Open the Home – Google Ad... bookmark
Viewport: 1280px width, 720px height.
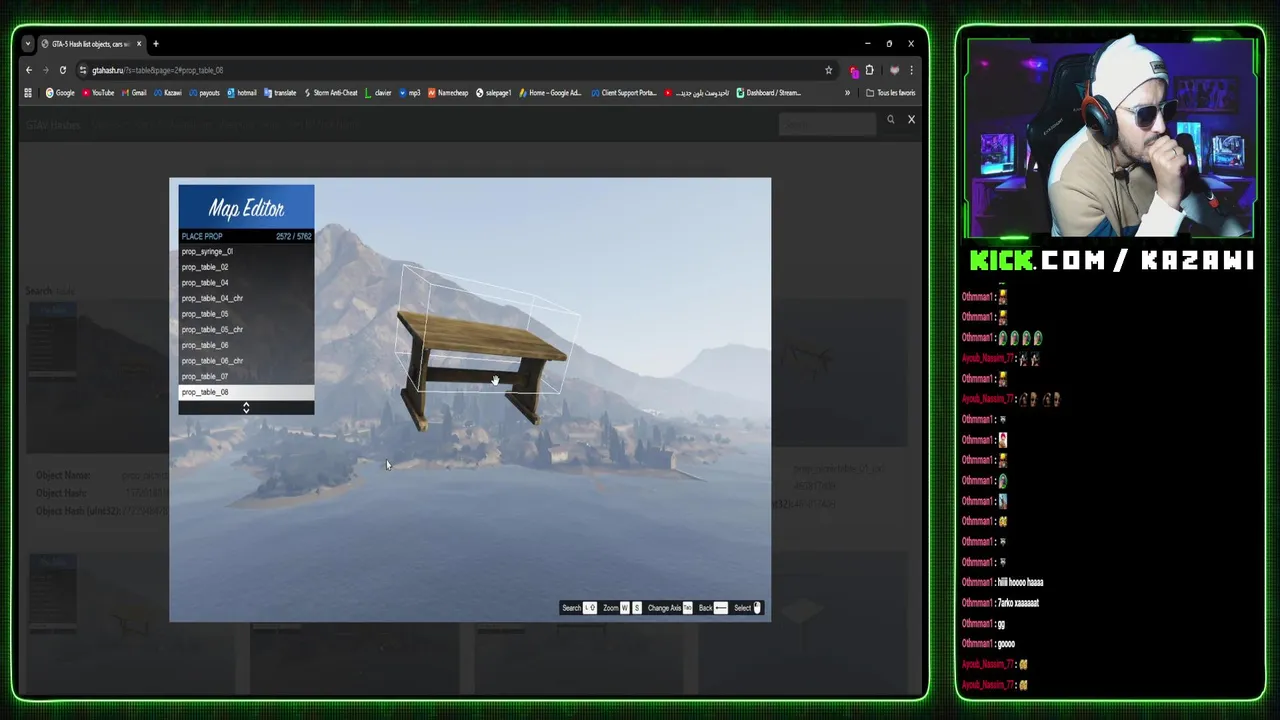[550, 93]
